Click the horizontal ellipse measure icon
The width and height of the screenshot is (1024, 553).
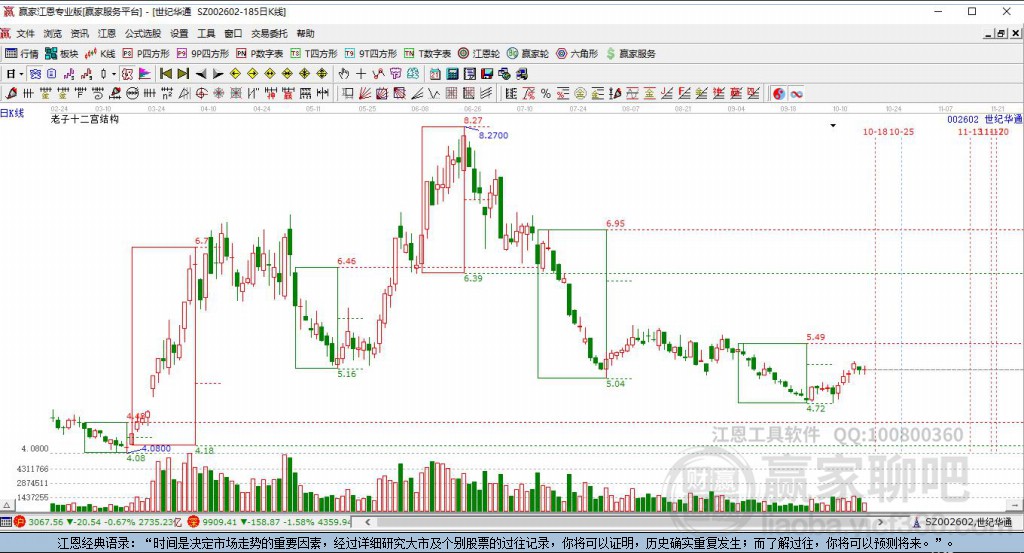133,93
